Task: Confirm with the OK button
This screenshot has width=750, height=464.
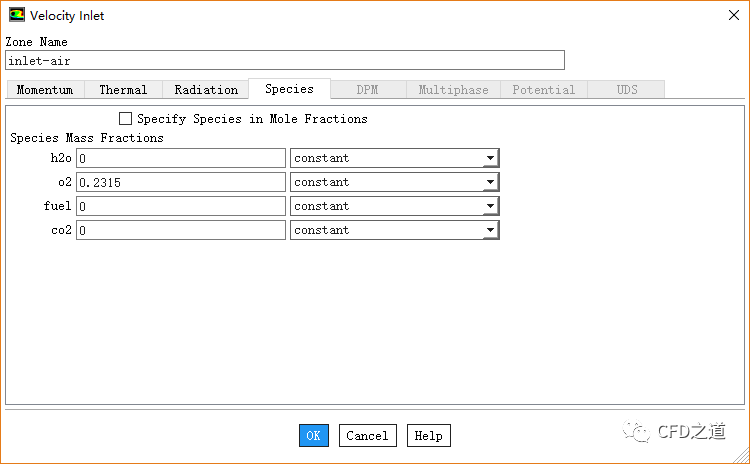Action: [314, 435]
